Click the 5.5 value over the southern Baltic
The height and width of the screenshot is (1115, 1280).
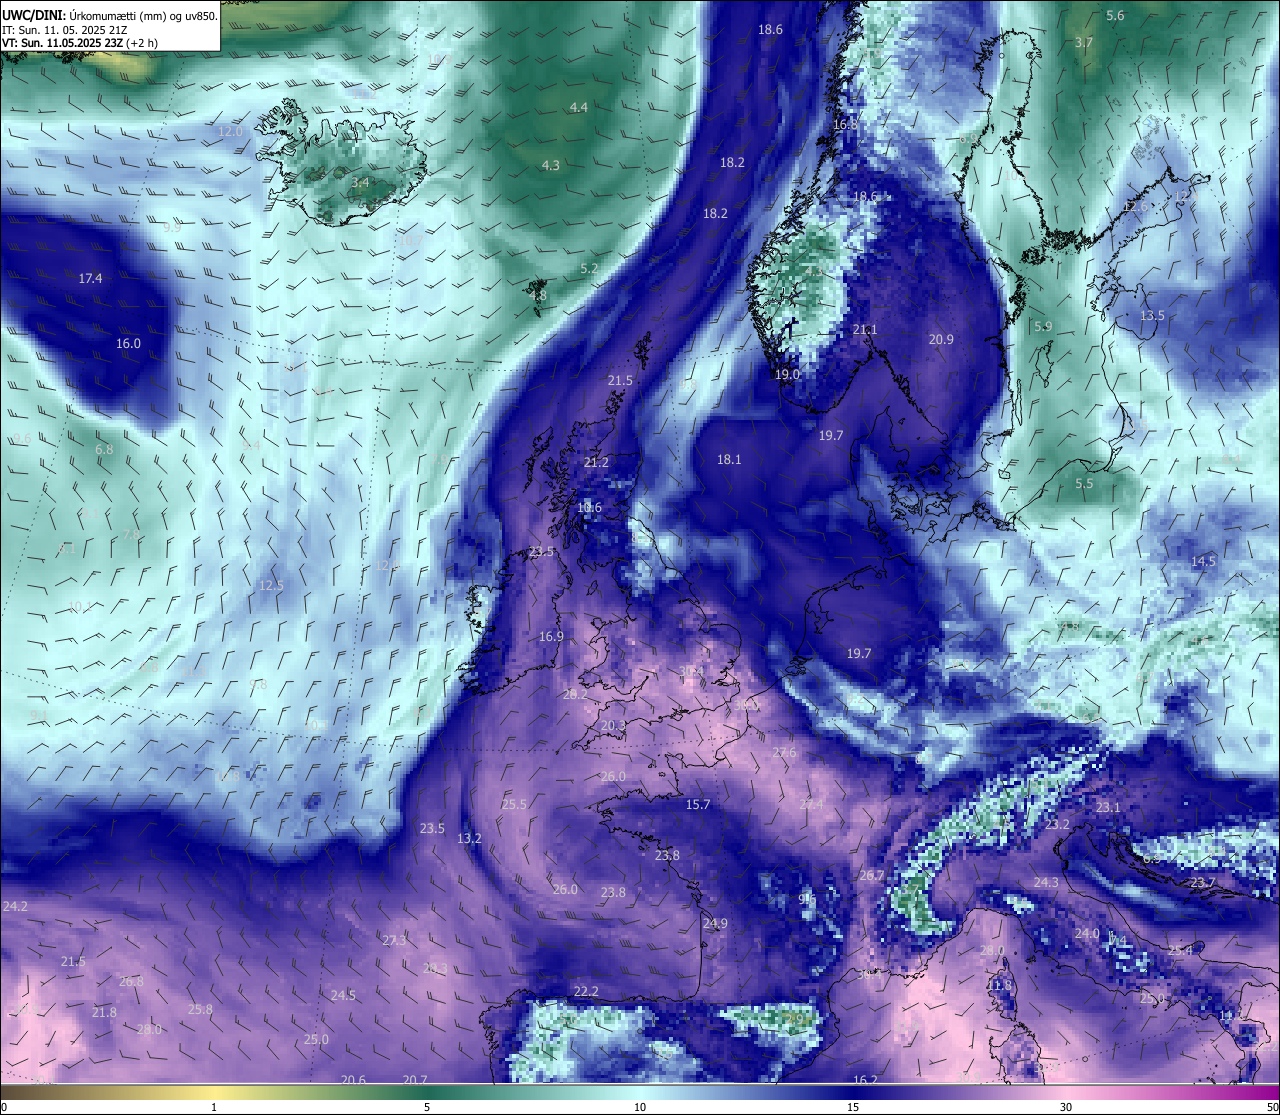pyautogui.click(x=1084, y=483)
